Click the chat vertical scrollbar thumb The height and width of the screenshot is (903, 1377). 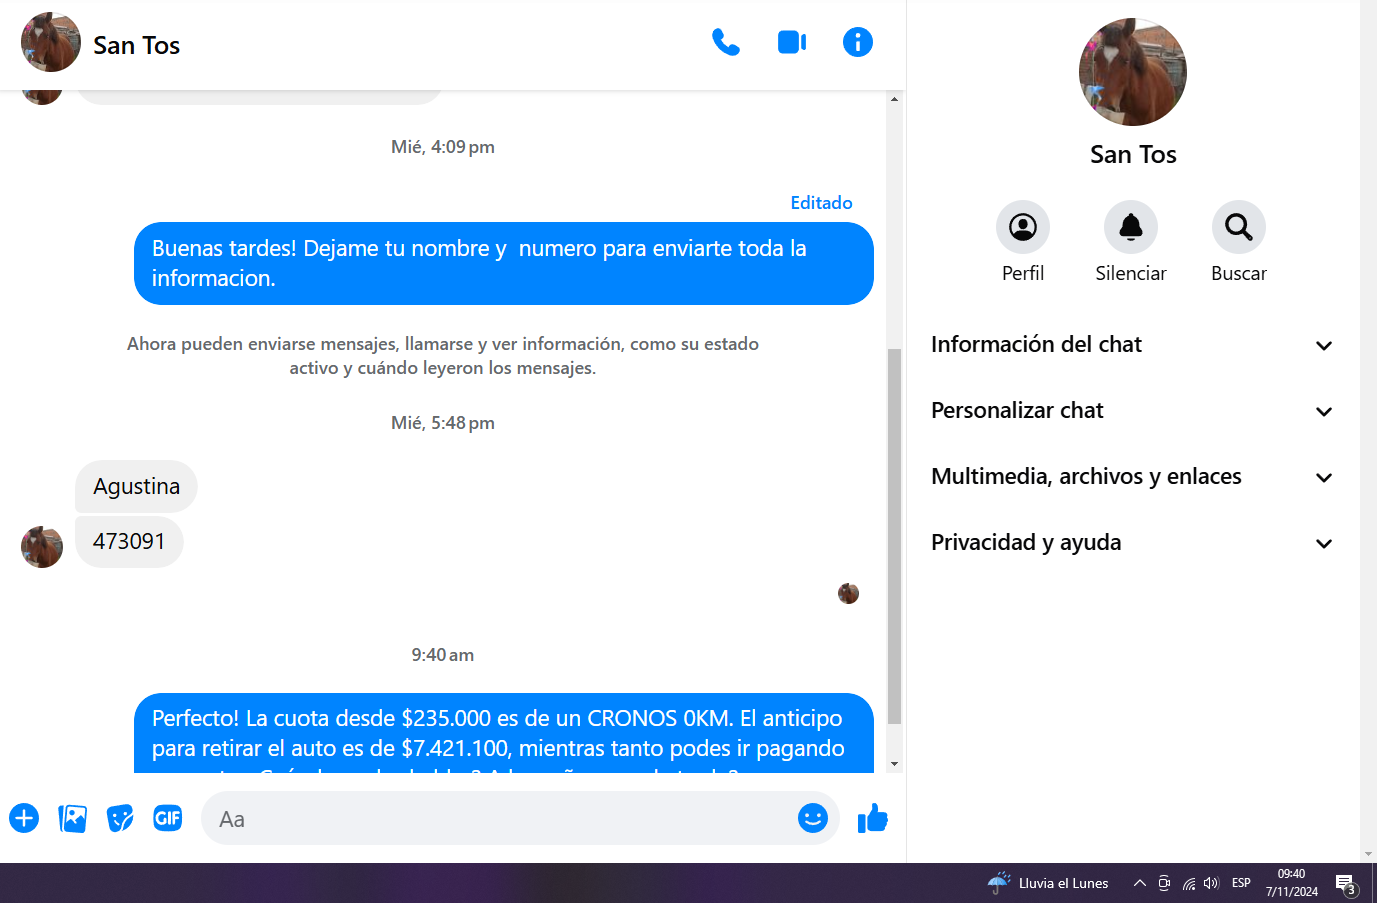point(894,536)
